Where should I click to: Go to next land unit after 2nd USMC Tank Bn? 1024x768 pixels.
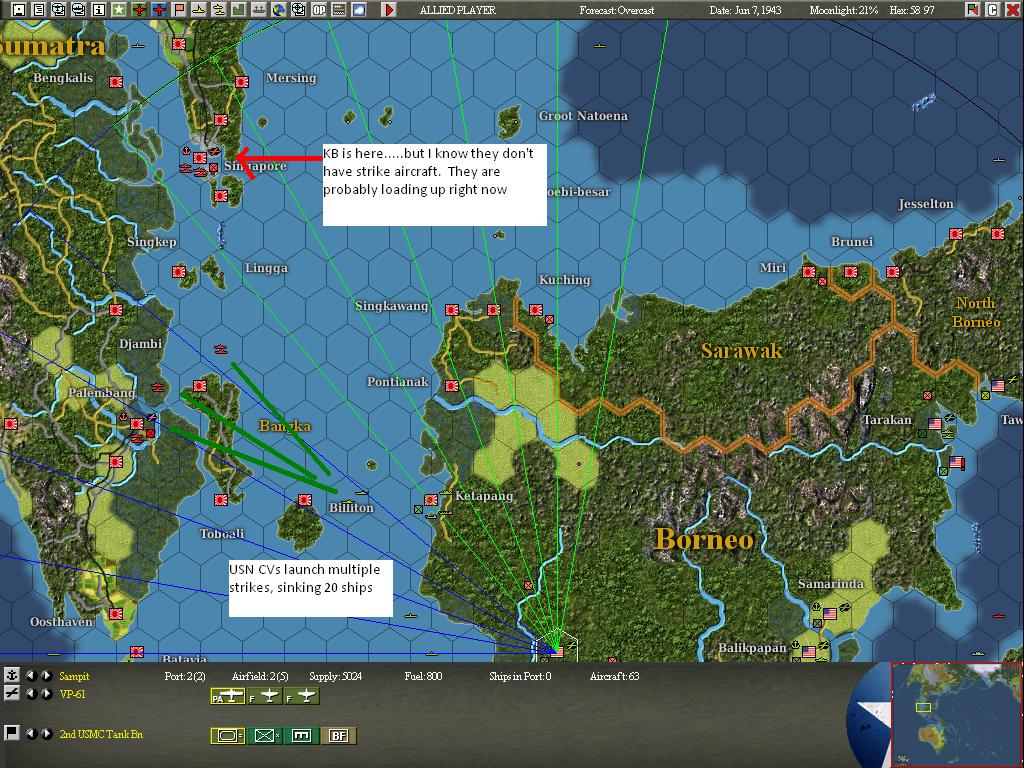click(x=46, y=733)
